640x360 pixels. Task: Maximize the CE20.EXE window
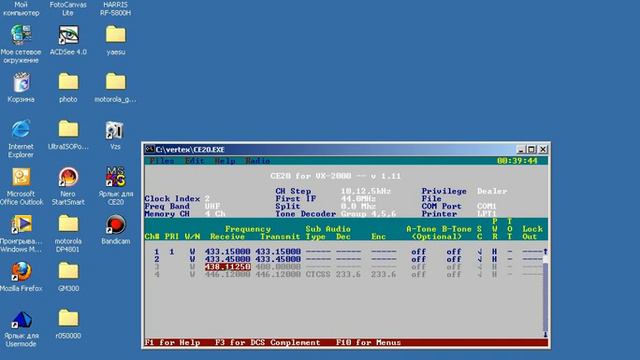(531, 149)
